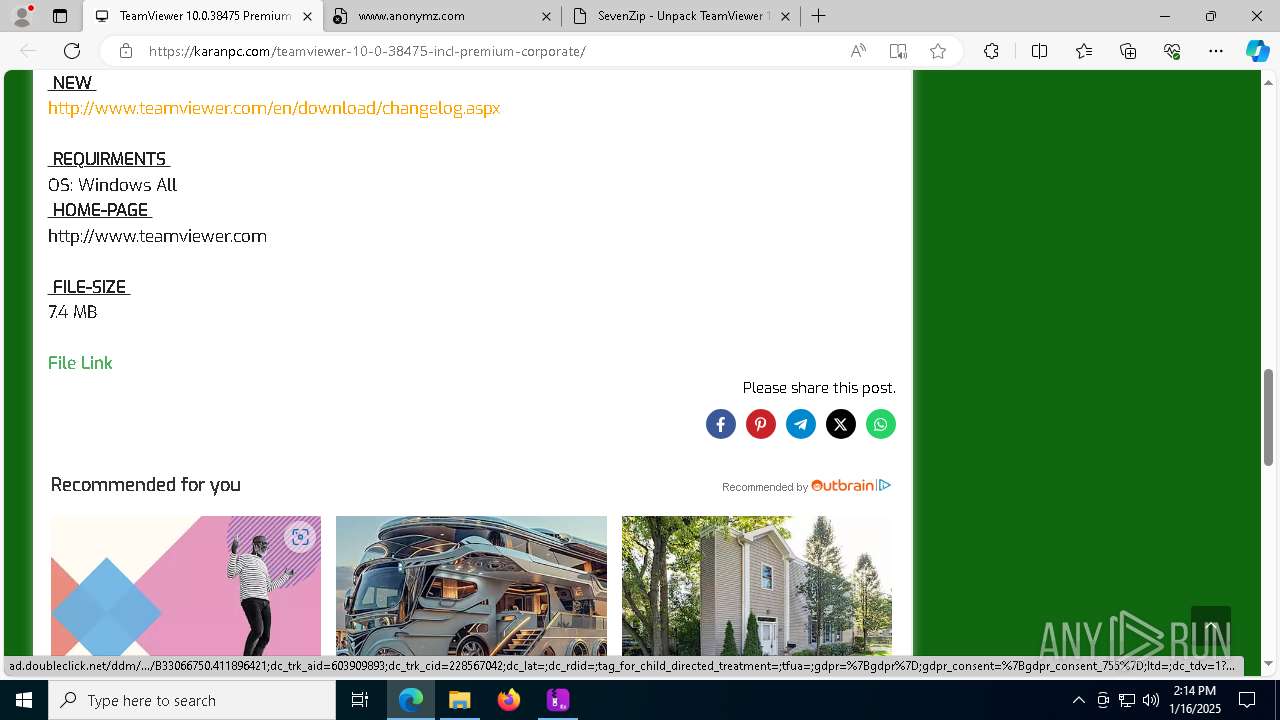Click the Recommended for you heading

coord(145,485)
